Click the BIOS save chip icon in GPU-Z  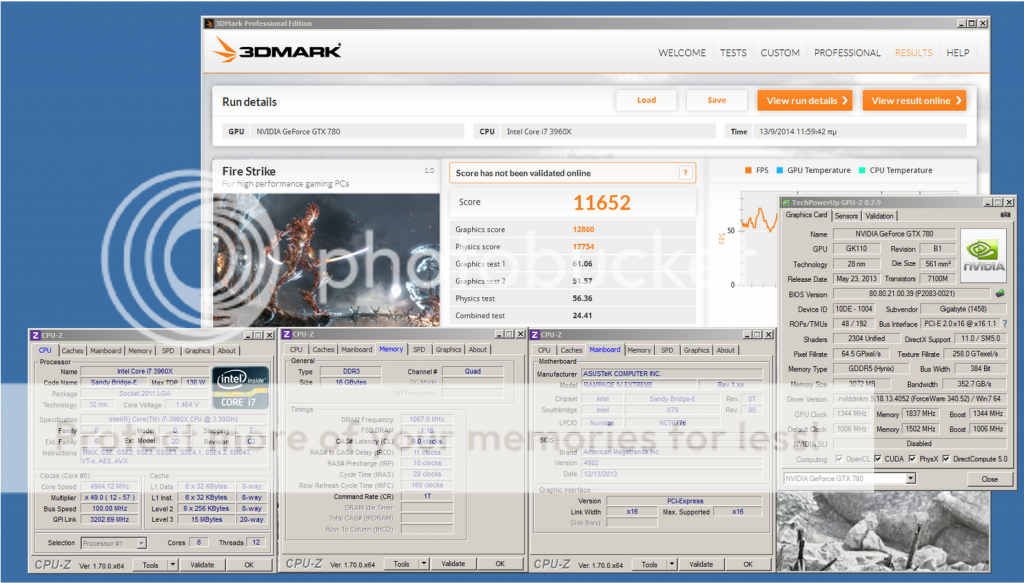pos(998,294)
